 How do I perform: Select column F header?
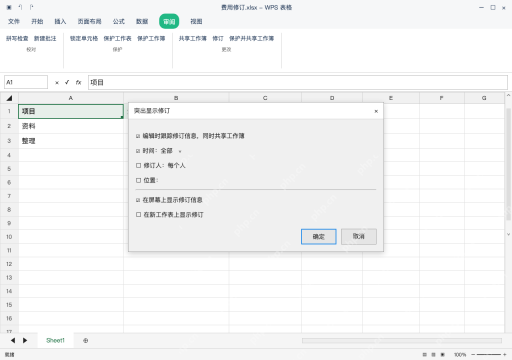click(442, 98)
